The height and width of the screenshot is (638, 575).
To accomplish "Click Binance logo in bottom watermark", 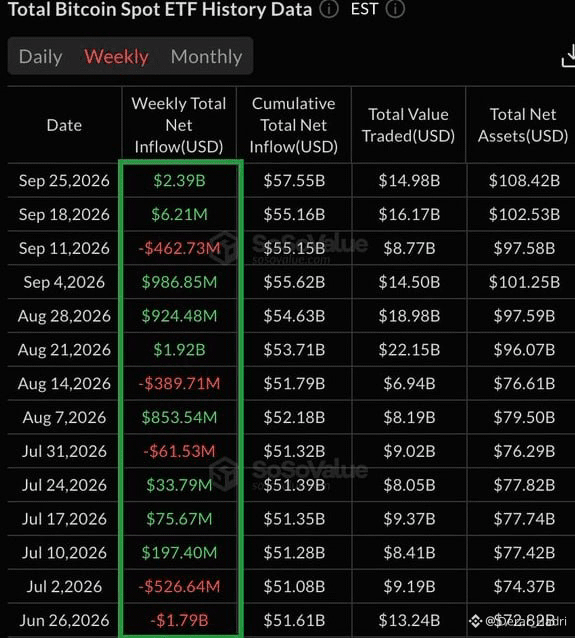I will tap(475, 621).
